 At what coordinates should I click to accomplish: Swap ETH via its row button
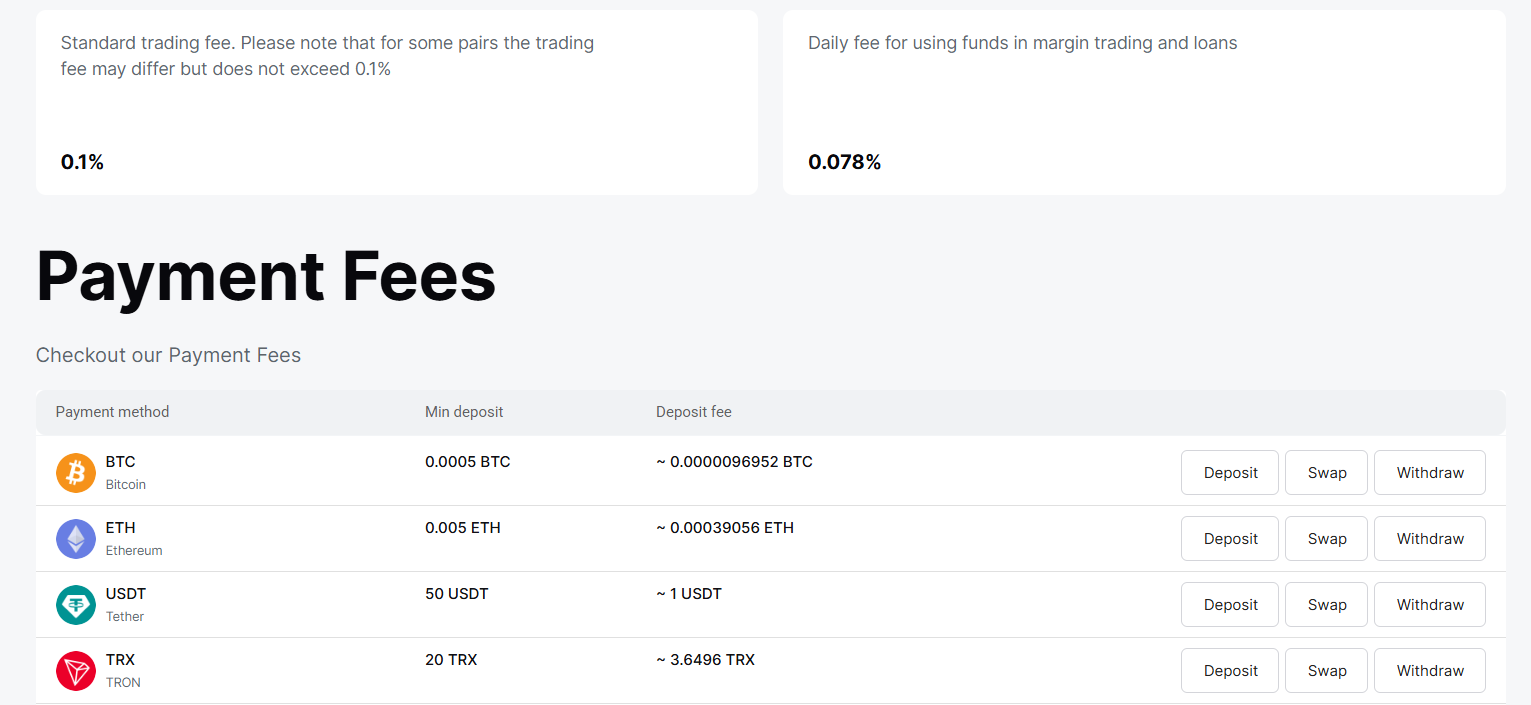(1326, 538)
